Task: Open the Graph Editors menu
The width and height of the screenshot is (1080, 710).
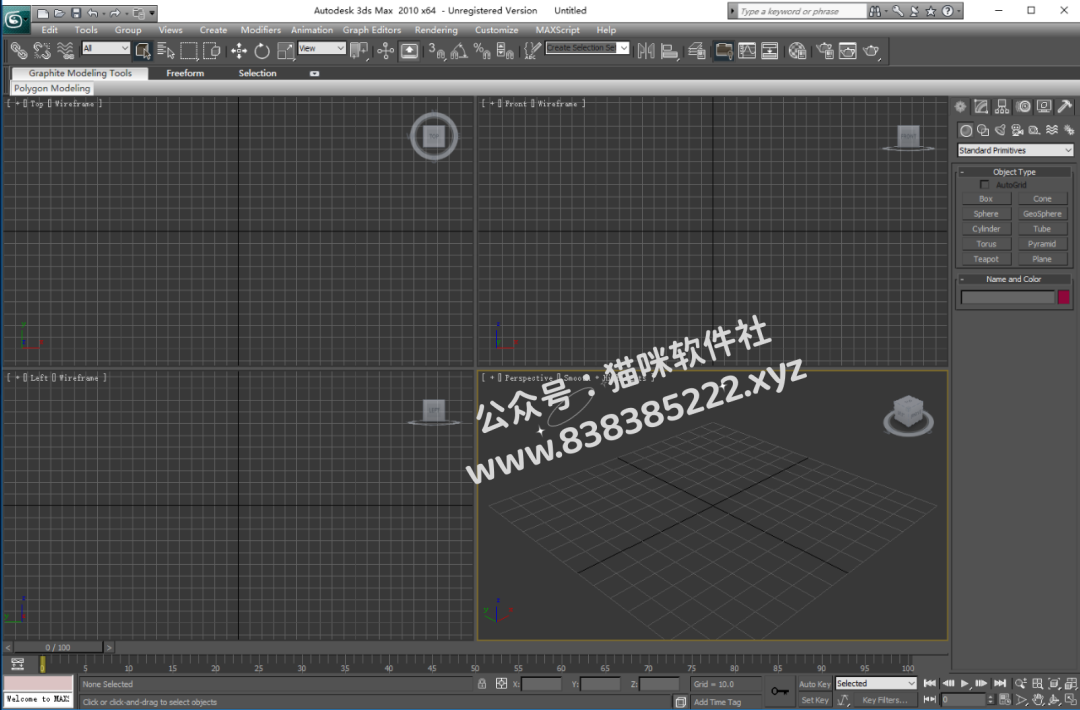Action: point(372,30)
